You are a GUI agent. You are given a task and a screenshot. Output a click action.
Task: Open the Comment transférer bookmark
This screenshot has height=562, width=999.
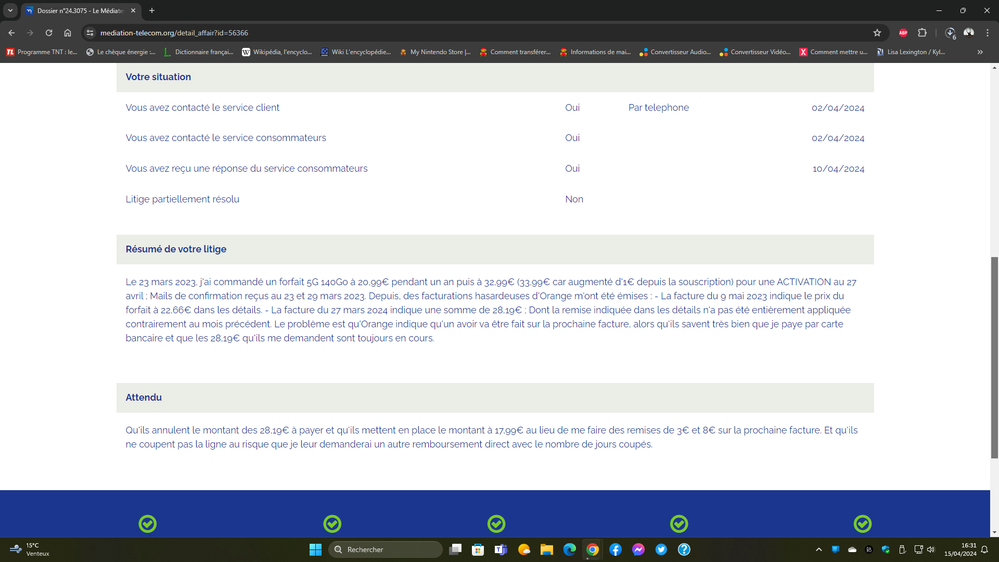515,52
